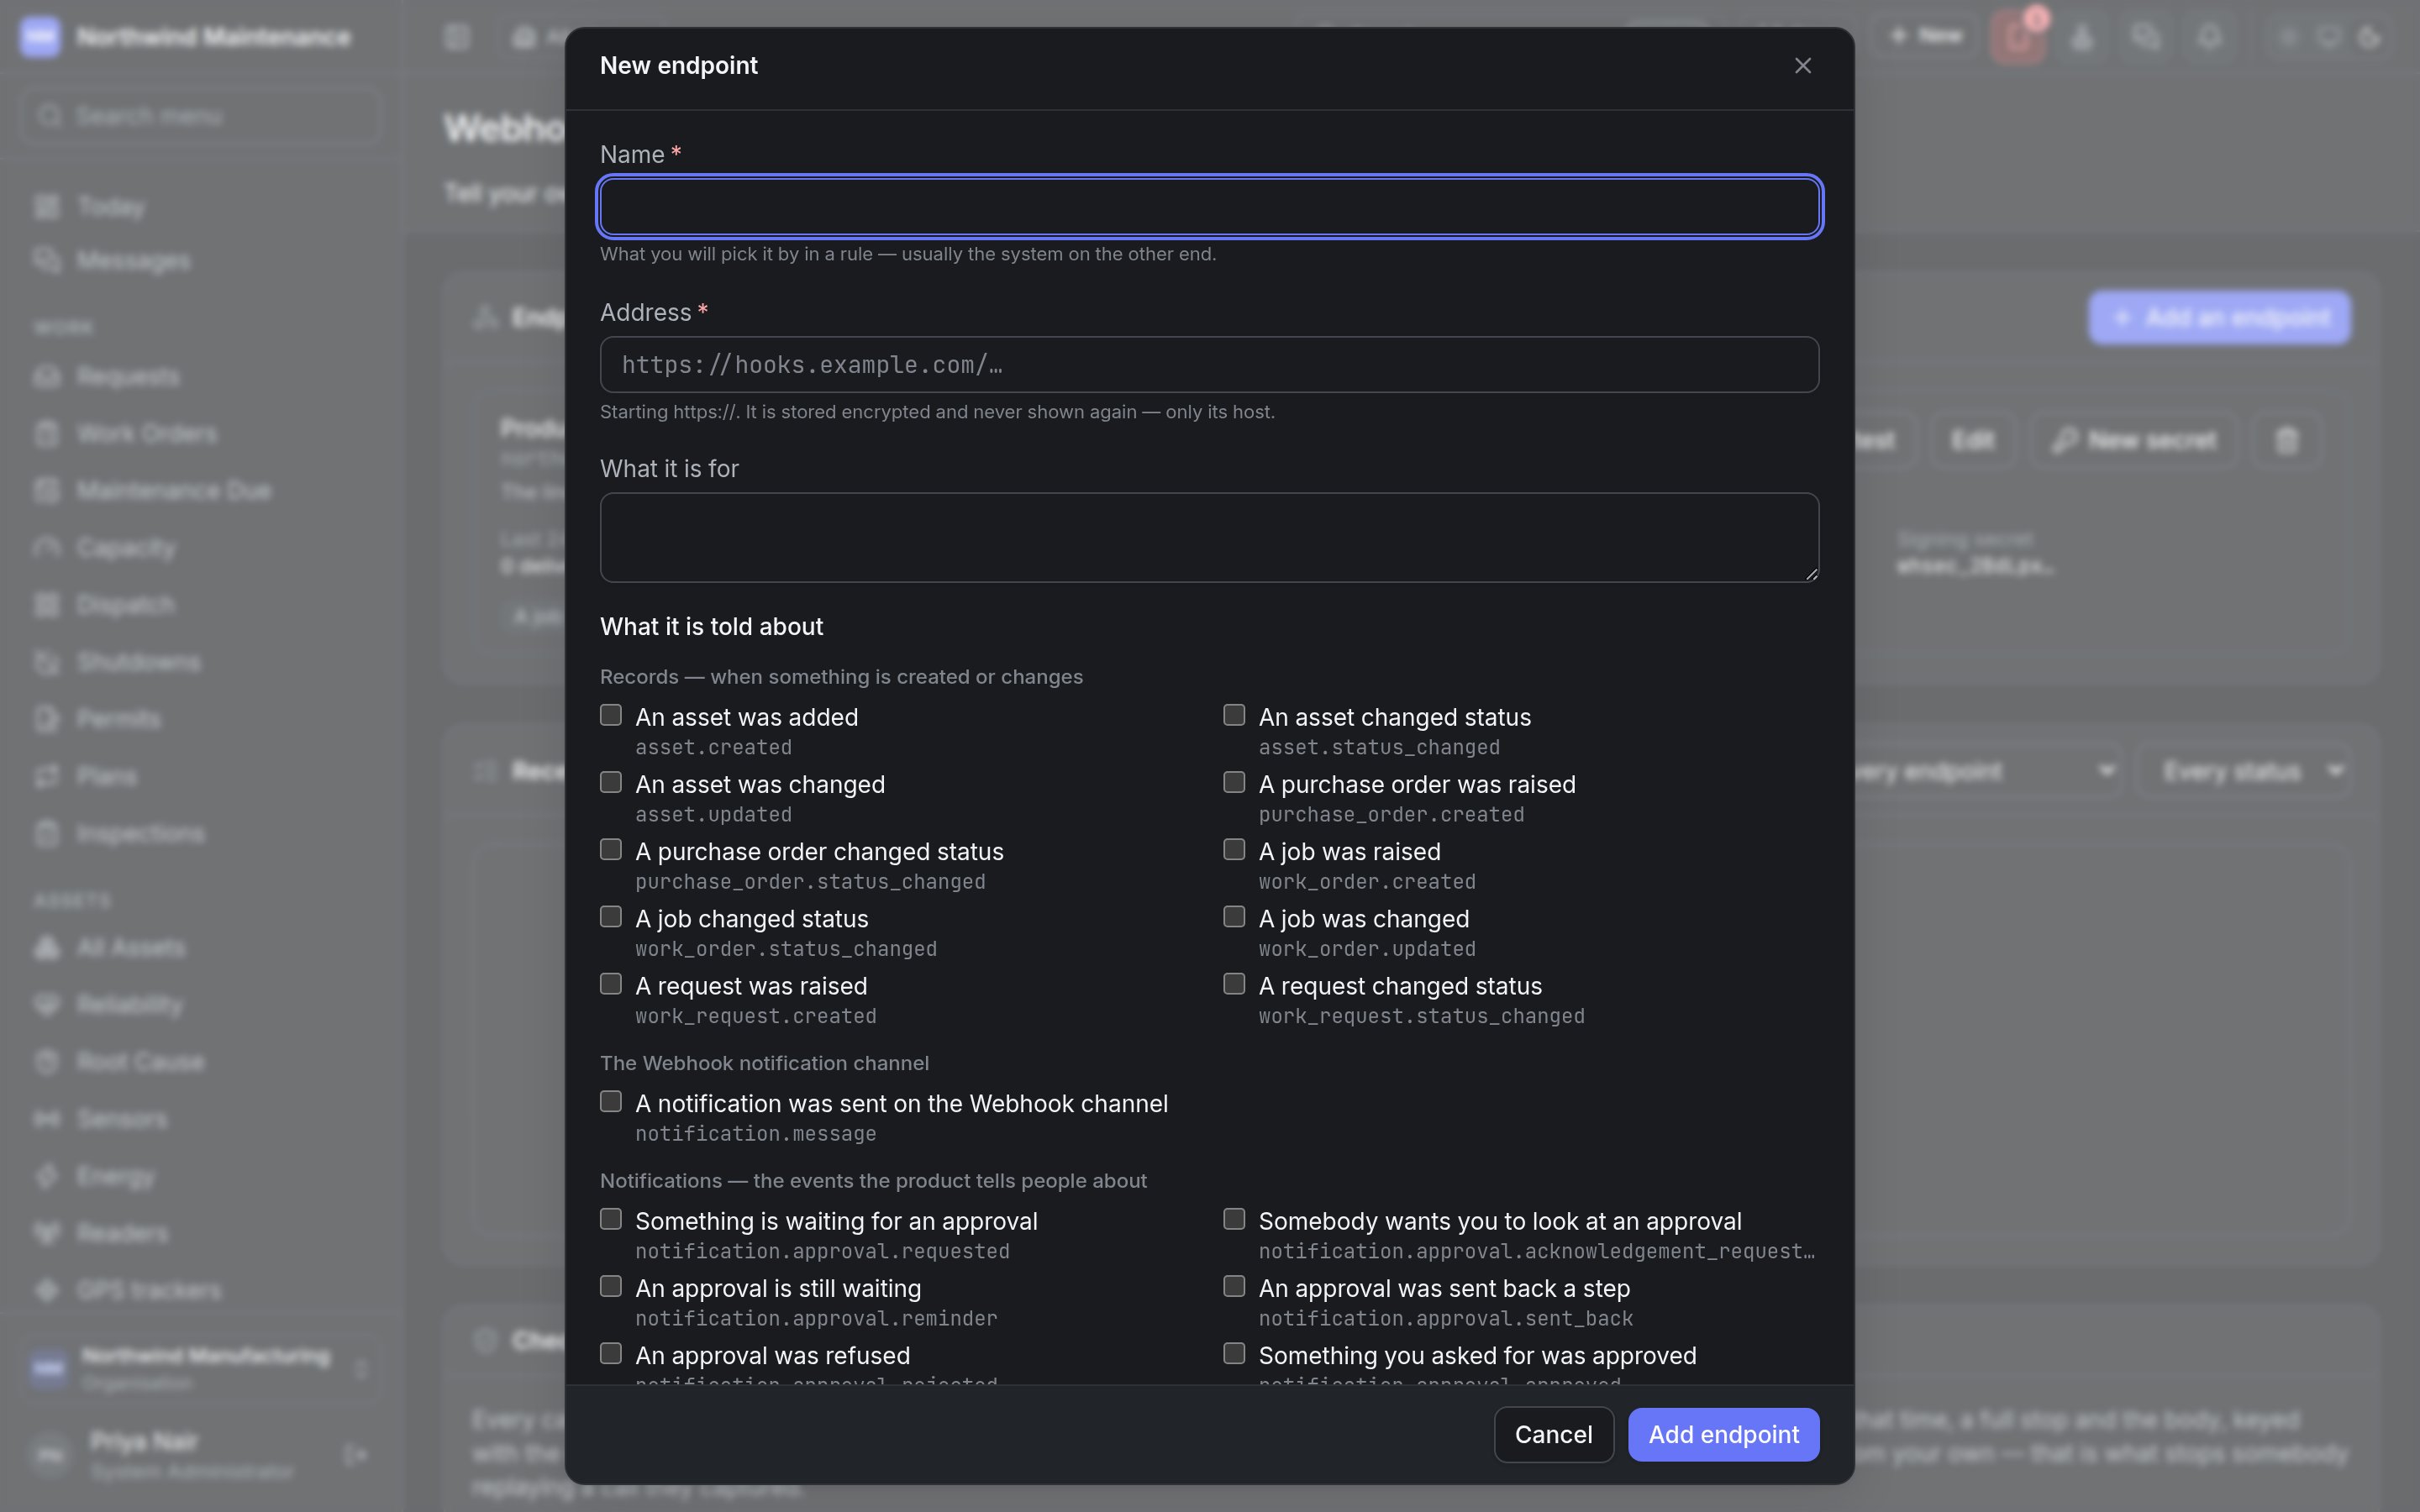The image size is (2420, 1512).
Task: Close the New endpoint dialog
Action: [1802, 66]
